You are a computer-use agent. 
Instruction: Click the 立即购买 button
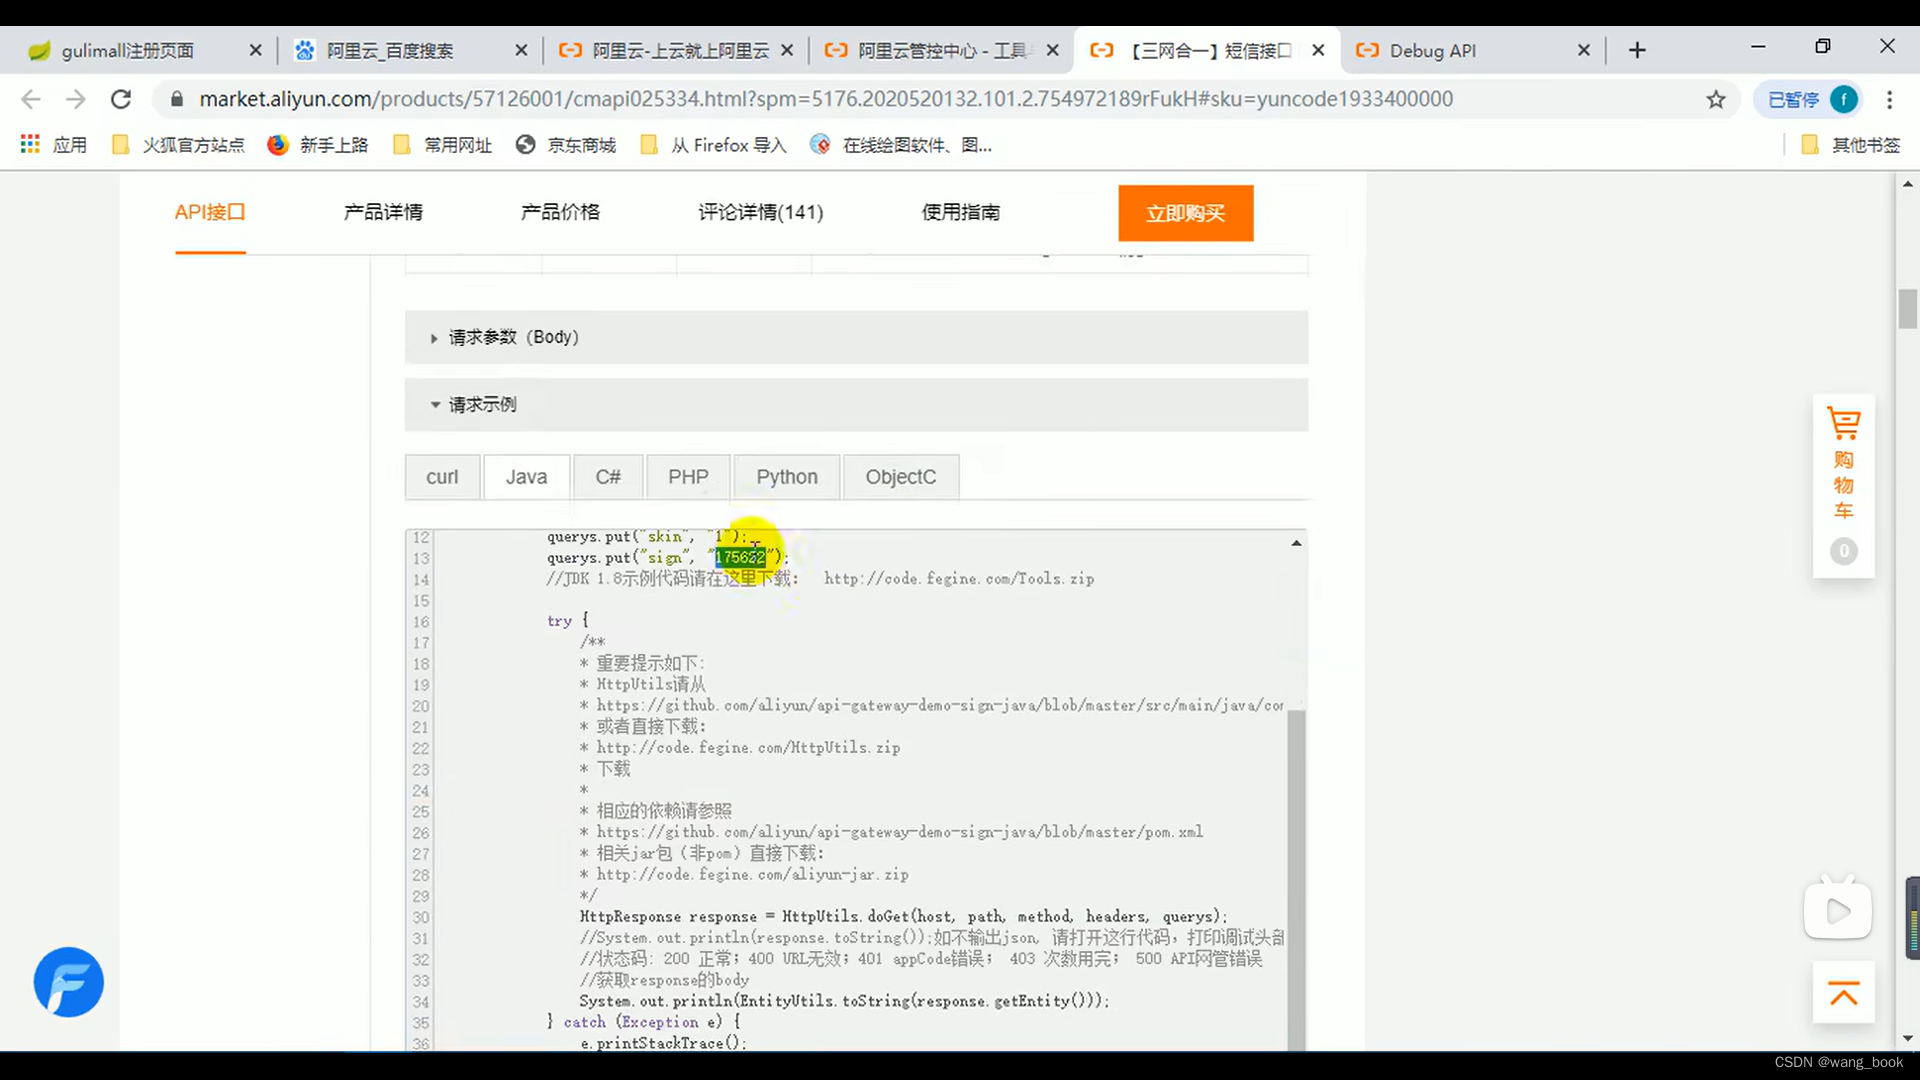click(1186, 213)
